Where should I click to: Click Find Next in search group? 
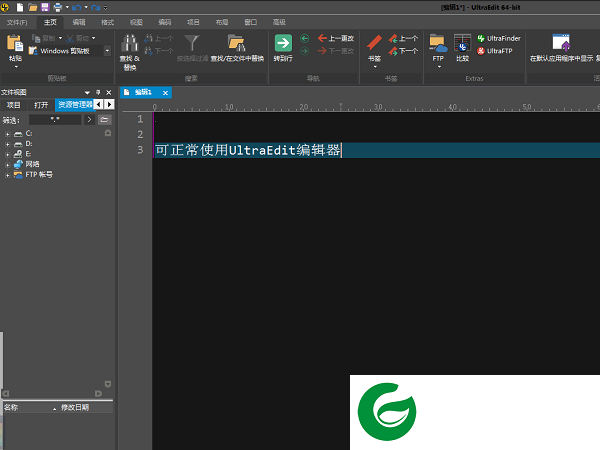[x=159, y=51]
